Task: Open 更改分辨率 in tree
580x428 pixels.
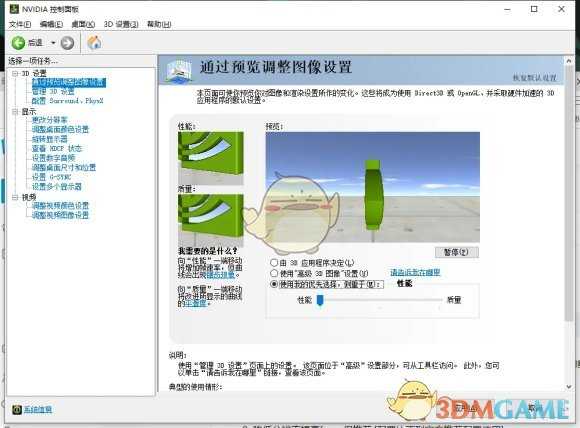Action: (50, 120)
